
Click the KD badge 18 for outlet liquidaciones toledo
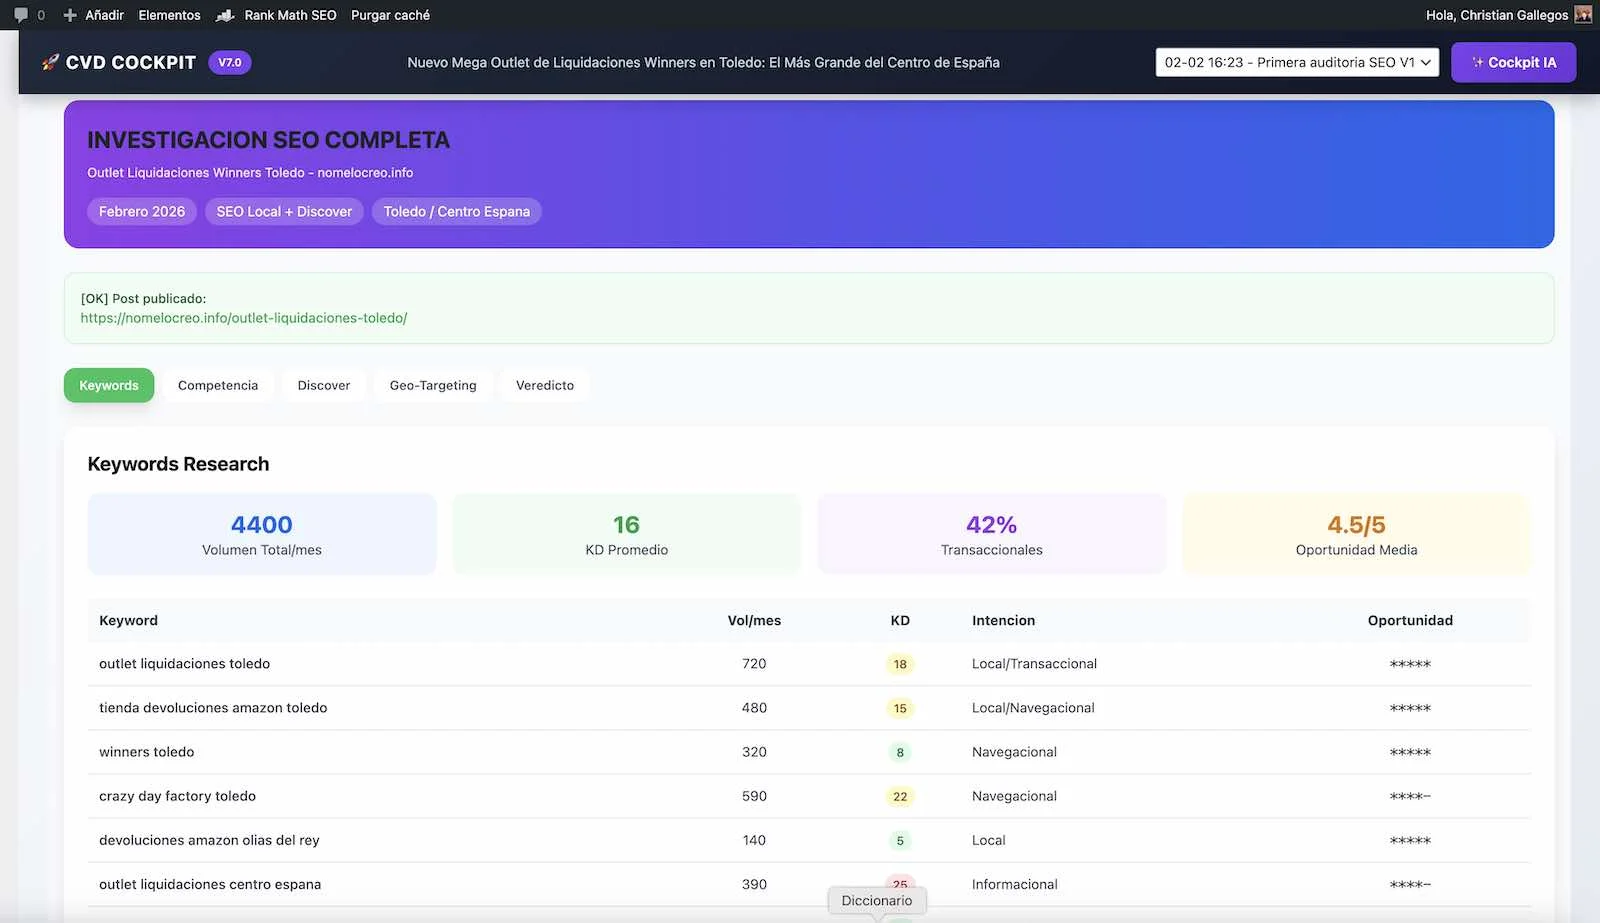click(899, 663)
